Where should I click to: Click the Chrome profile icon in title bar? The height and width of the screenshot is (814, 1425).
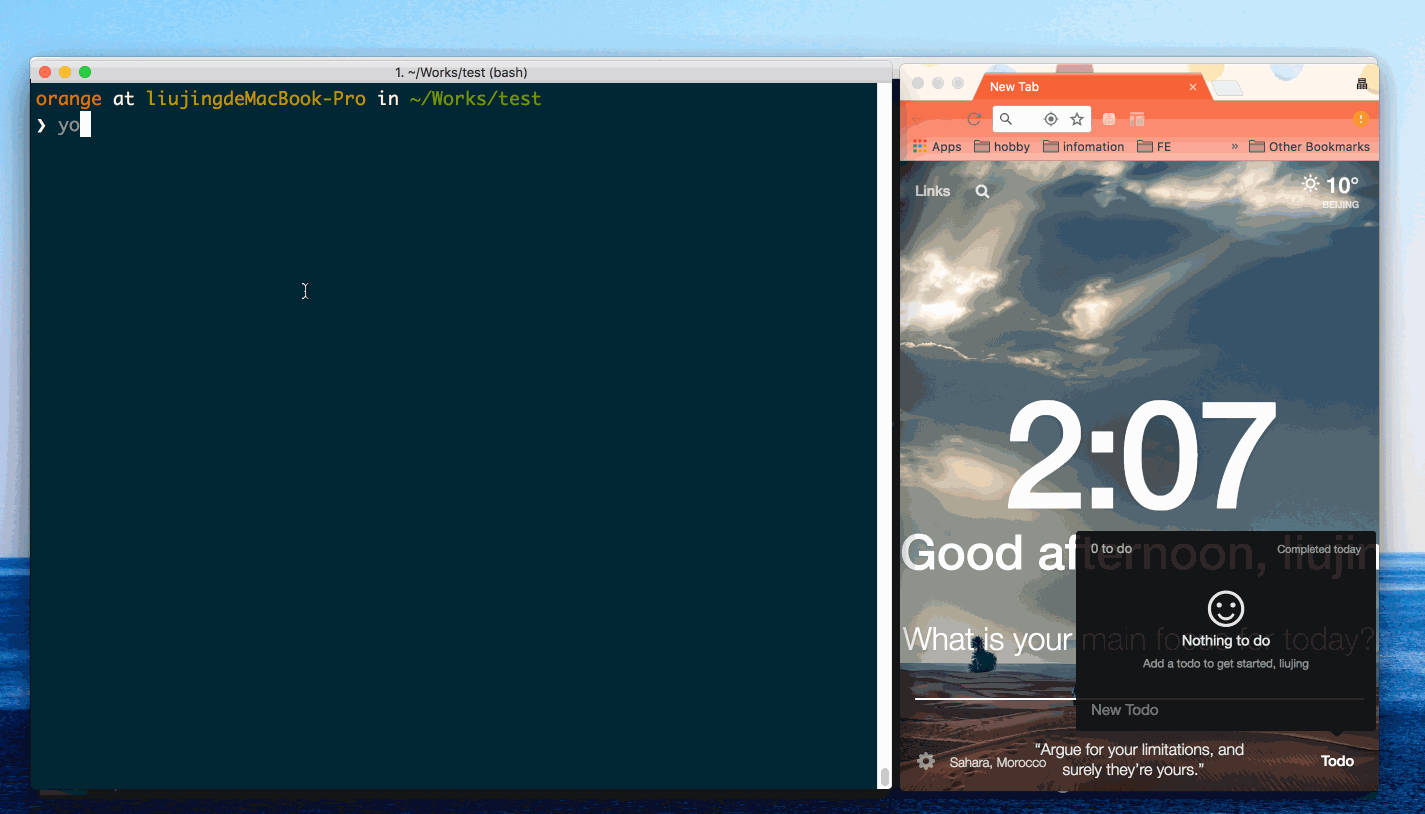click(1362, 84)
